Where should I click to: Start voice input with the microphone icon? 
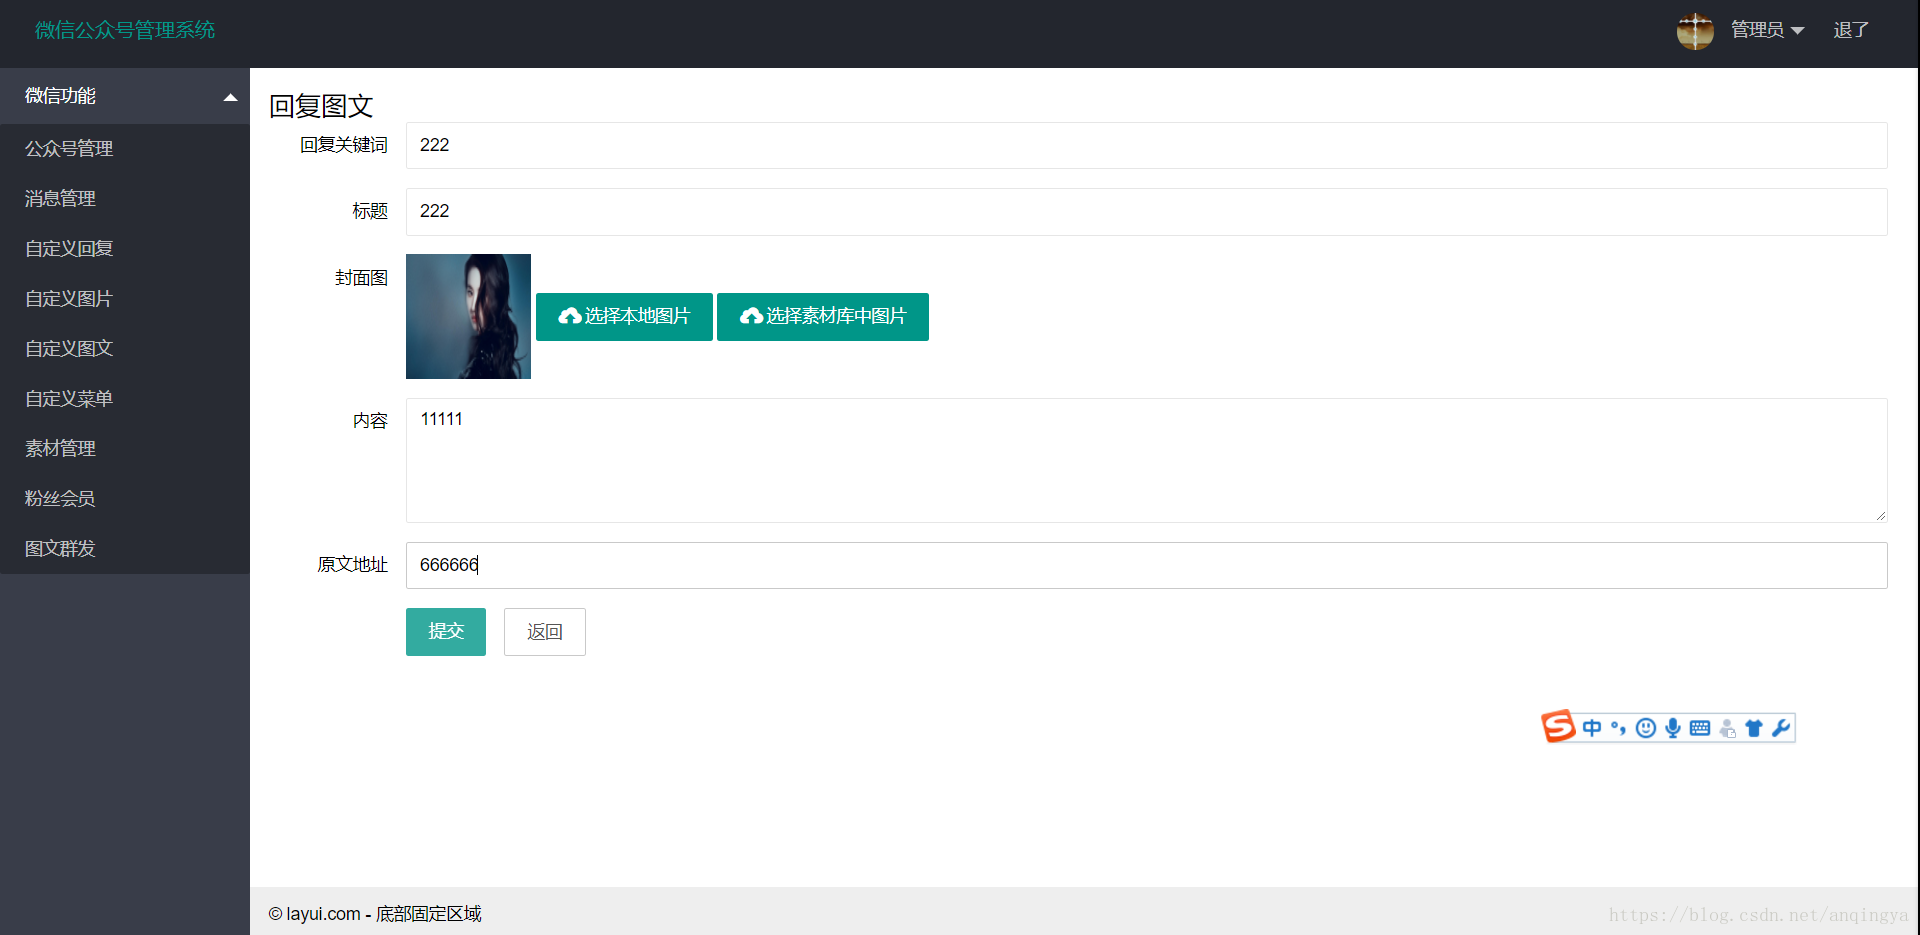pos(1672,728)
